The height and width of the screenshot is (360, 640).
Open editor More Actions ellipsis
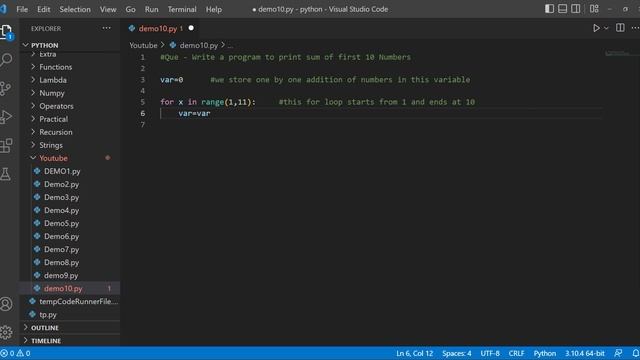point(635,28)
